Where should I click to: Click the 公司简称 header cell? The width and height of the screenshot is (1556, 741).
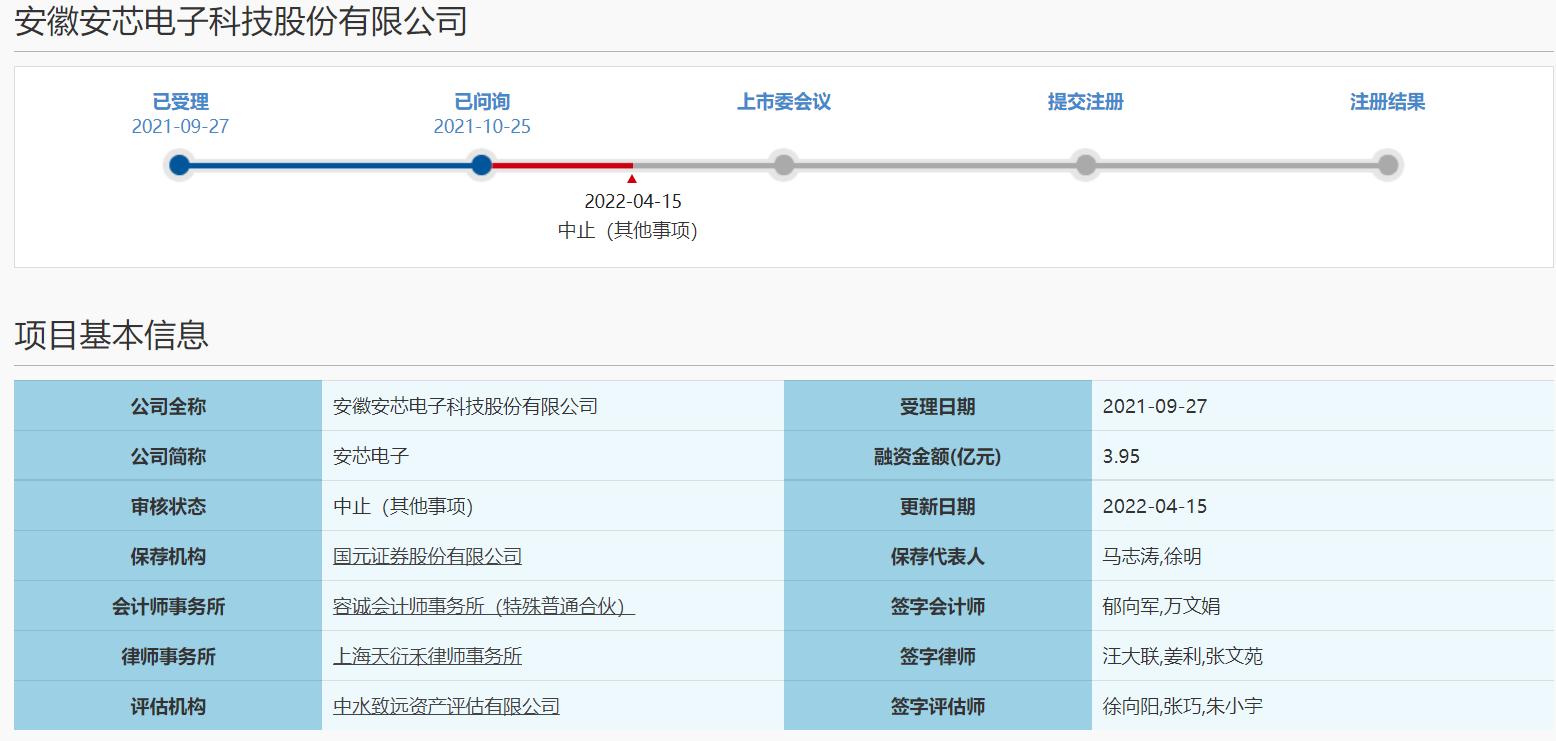(168, 456)
